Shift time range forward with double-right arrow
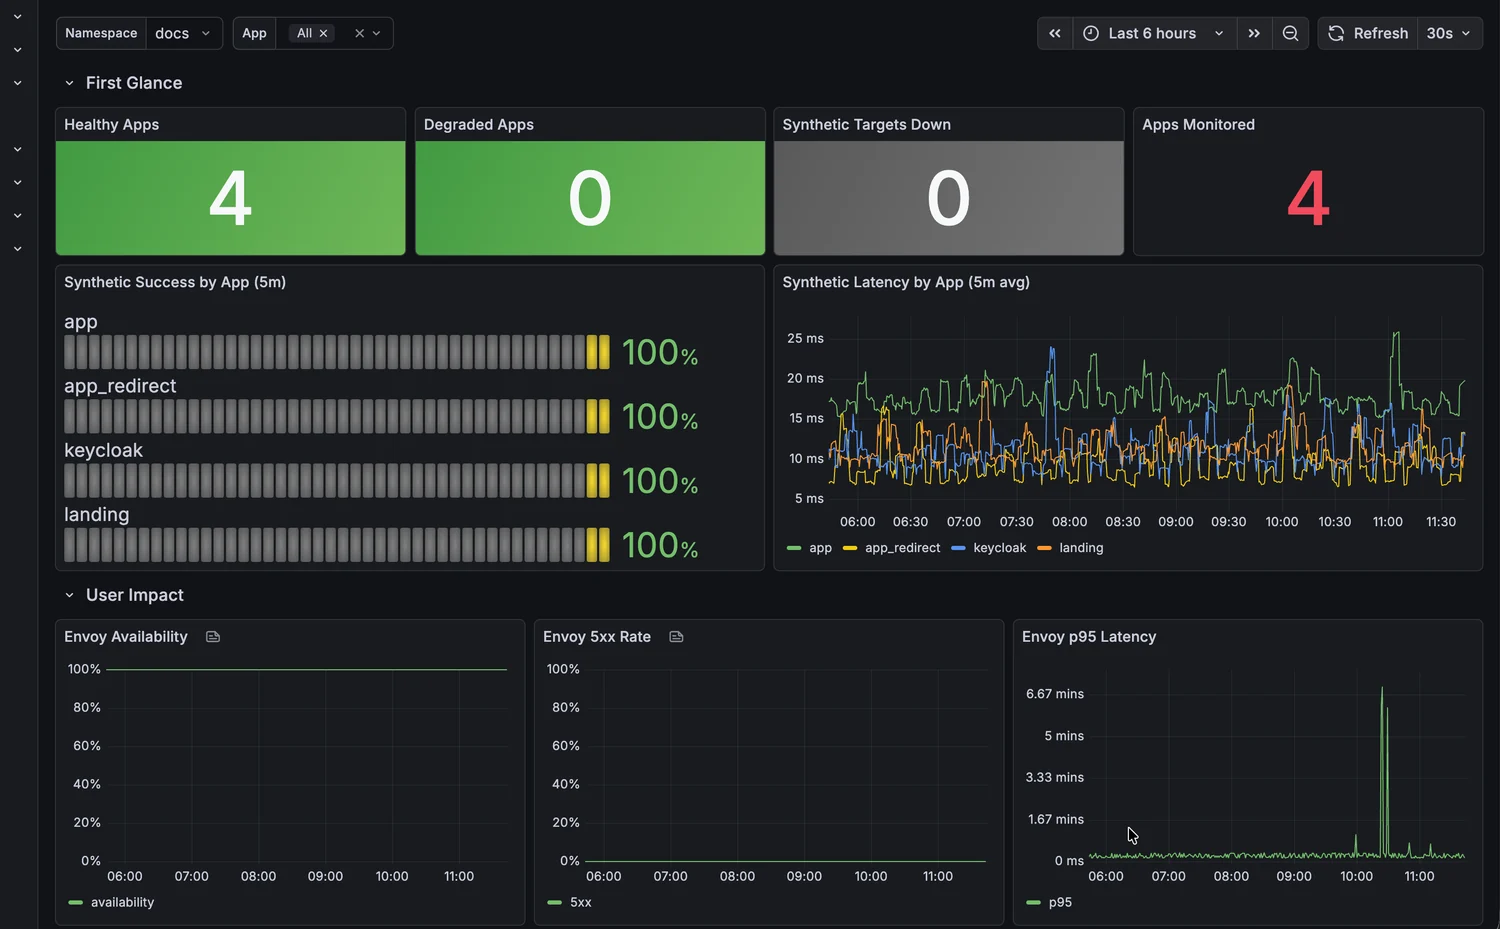 1254,33
